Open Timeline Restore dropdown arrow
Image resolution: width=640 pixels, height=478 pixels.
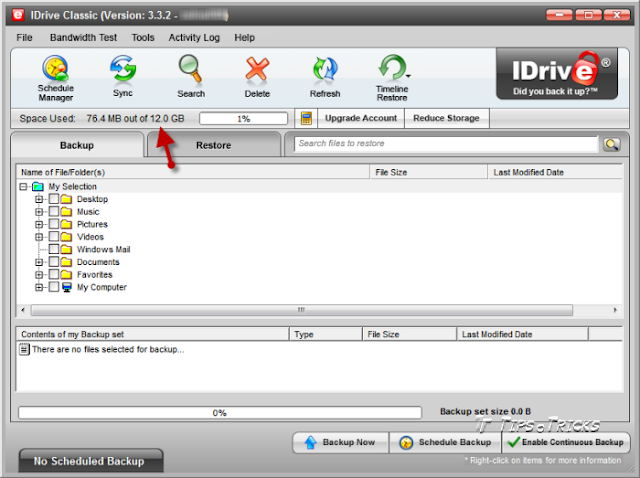click(x=408, y=76)
